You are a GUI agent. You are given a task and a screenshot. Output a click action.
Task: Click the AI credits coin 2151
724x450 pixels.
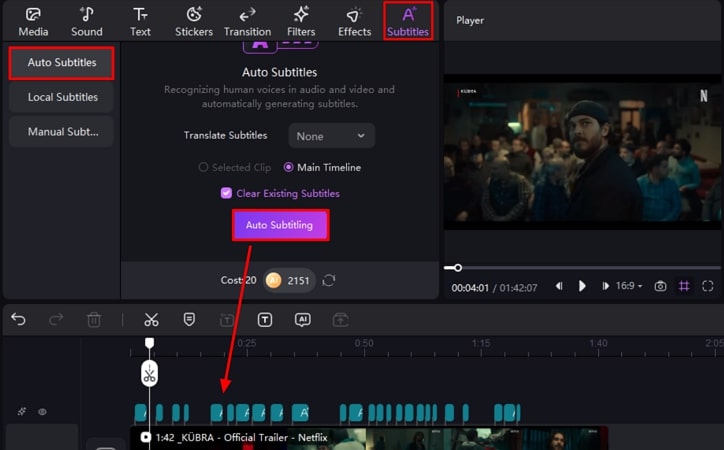tap(289, 281)
